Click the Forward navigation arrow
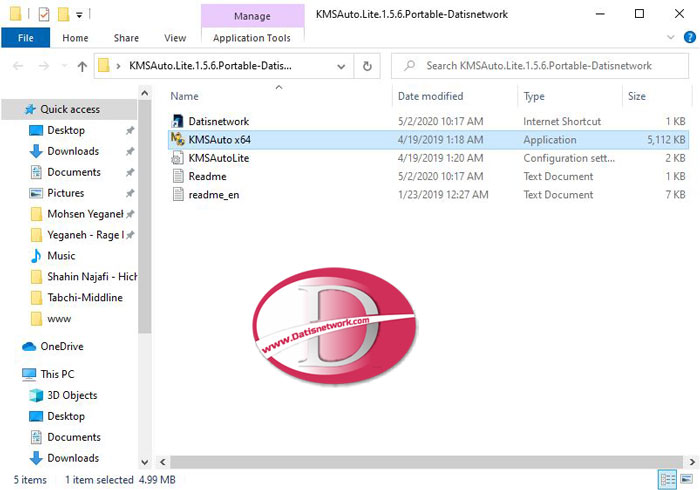Screen dimensions: 700x490 43,66
